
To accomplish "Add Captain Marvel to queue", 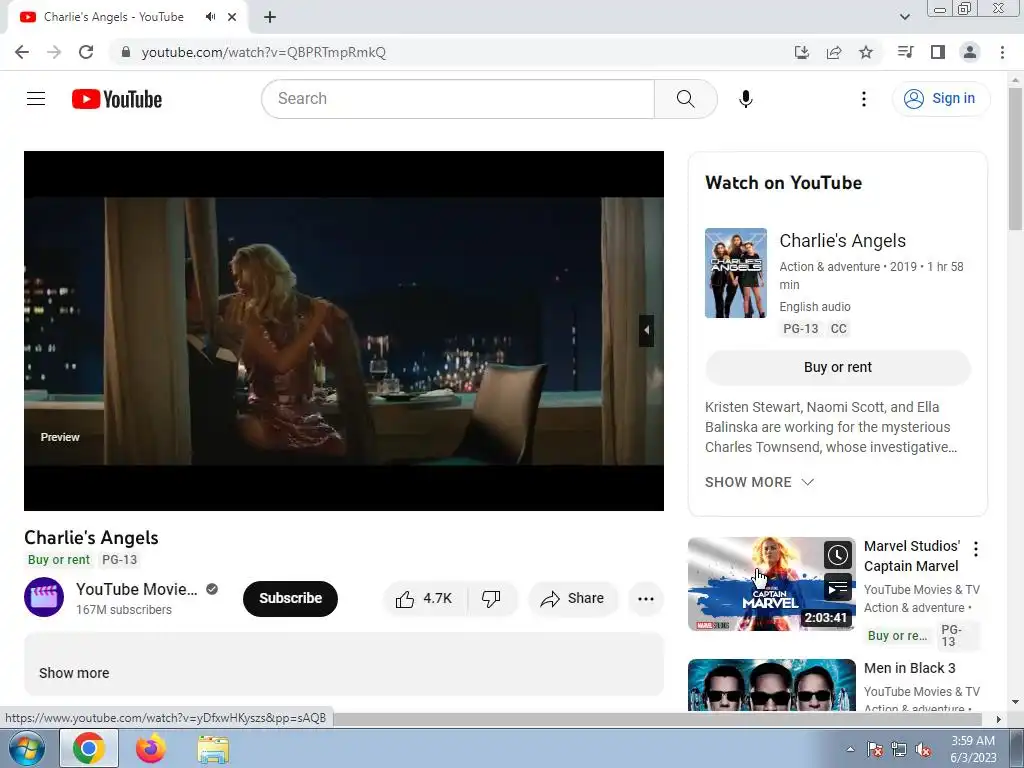I will [838, 588].
